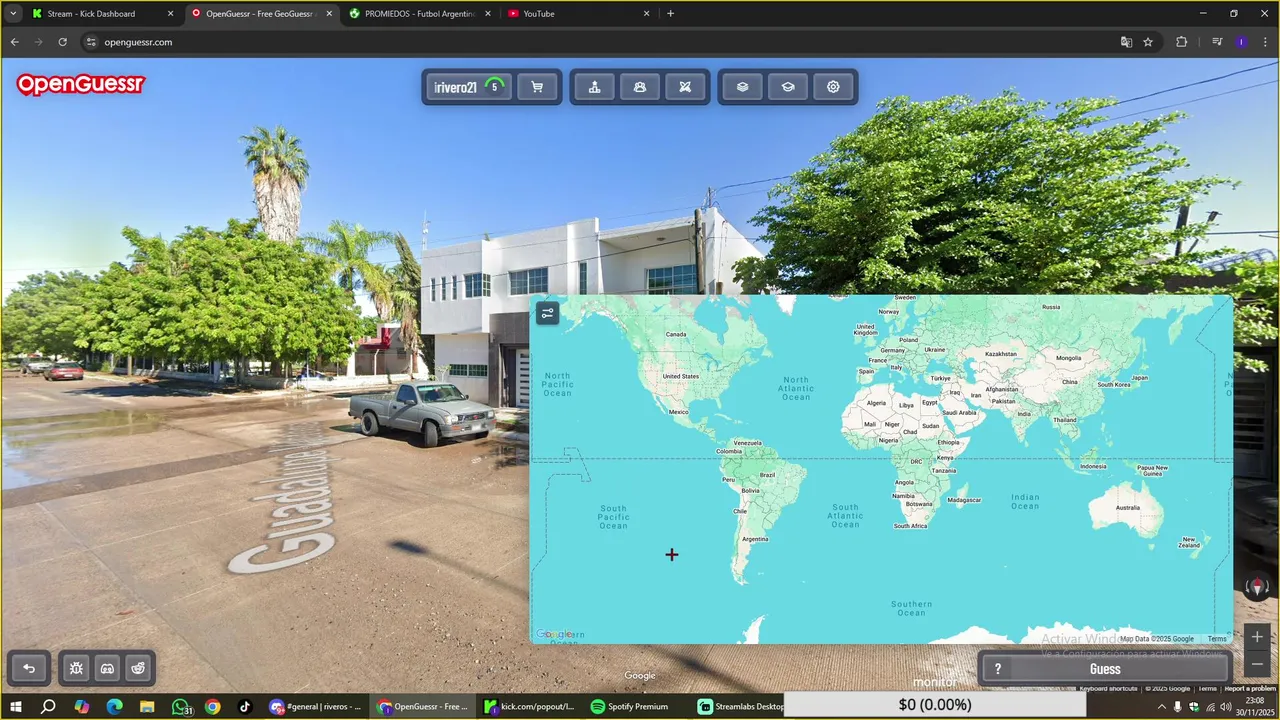Open the irivero21 profile button
Screen dimensions: 1280x720
pos(469,87)
